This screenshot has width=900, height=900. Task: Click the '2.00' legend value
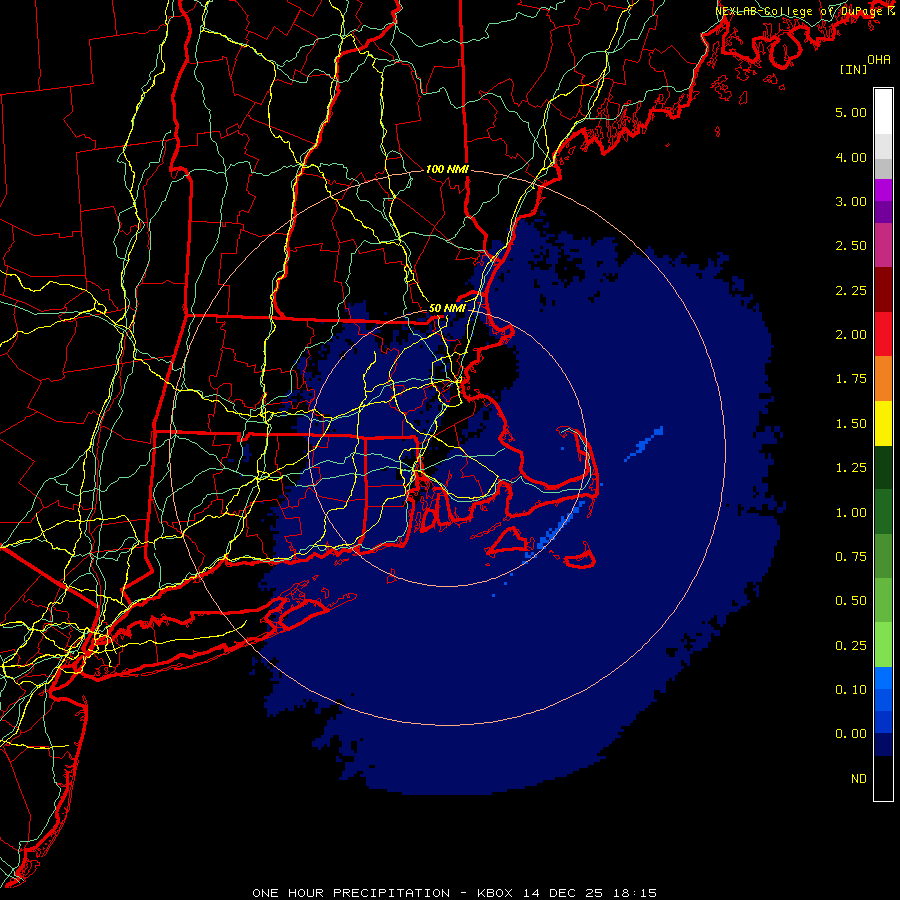851,335
